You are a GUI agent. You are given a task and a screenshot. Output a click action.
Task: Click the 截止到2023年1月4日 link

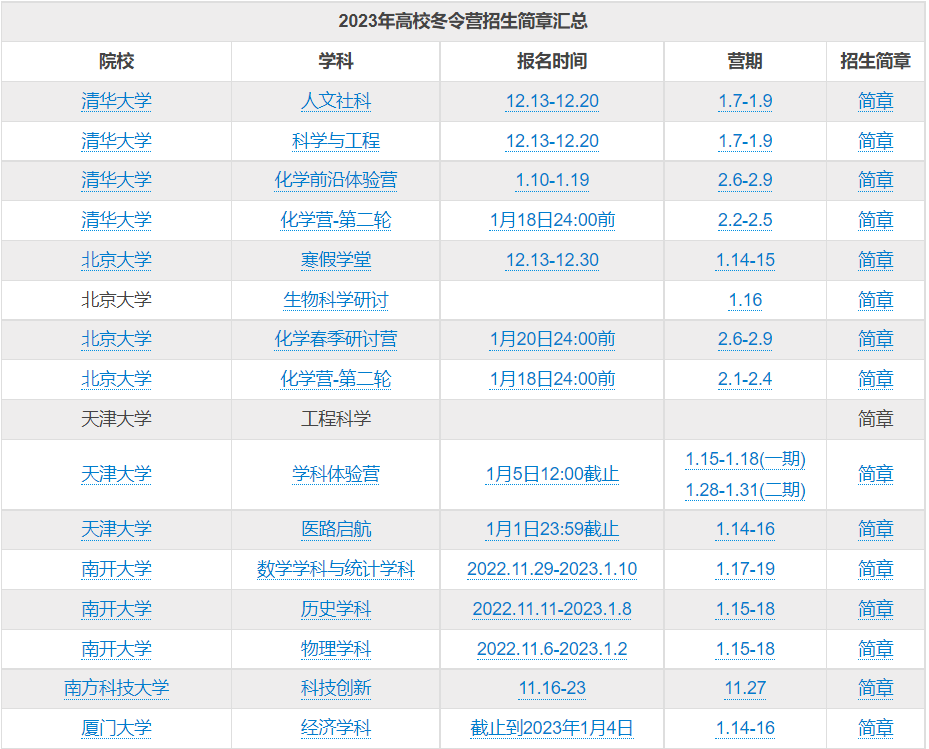[x=552, y=728]
